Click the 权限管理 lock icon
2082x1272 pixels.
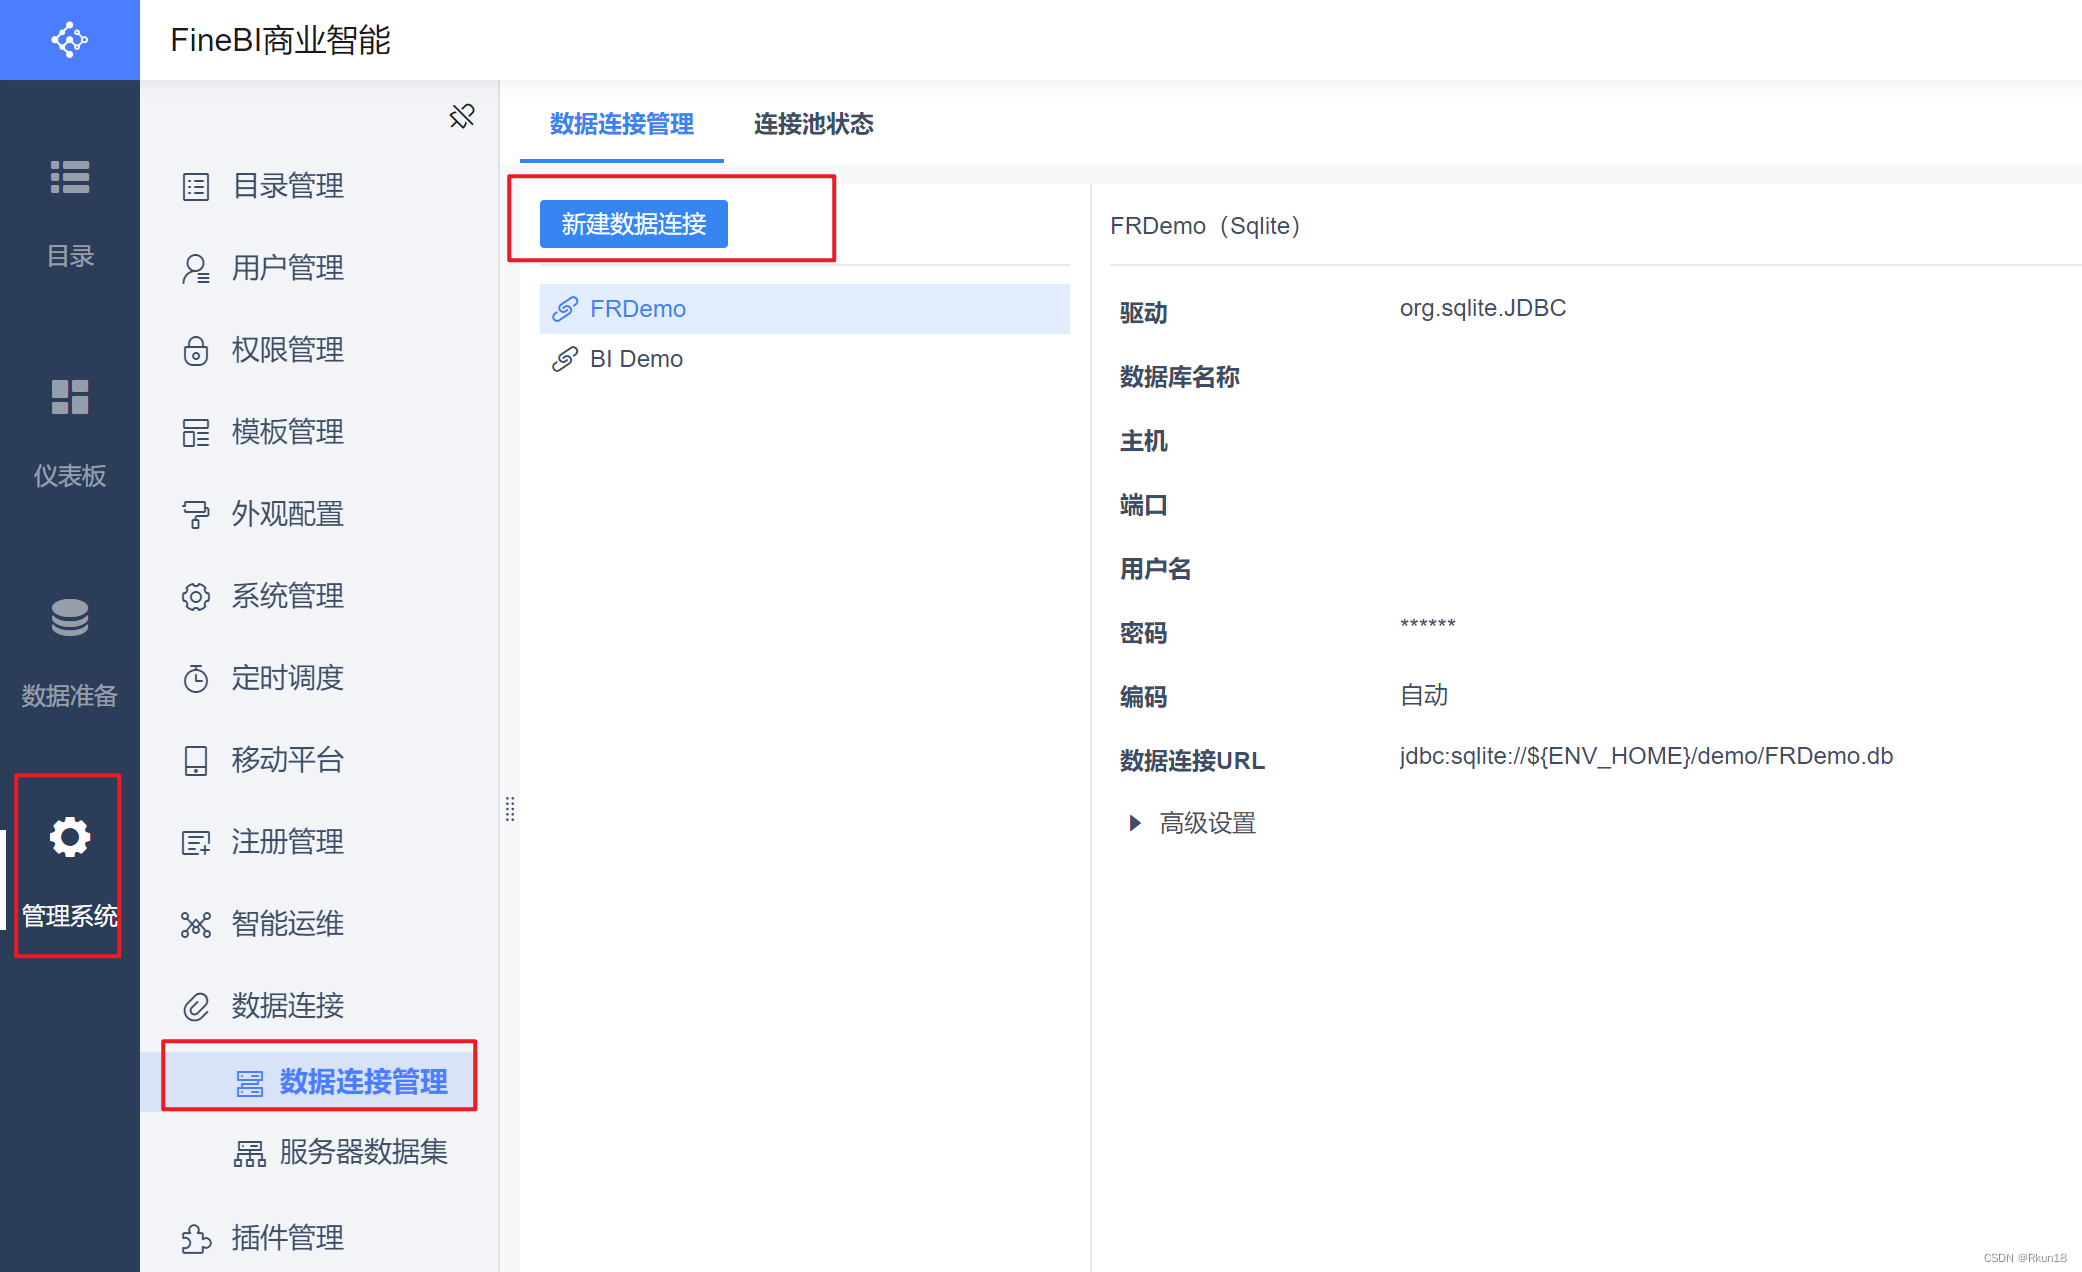pyautogui.click(x=196, y=351)
